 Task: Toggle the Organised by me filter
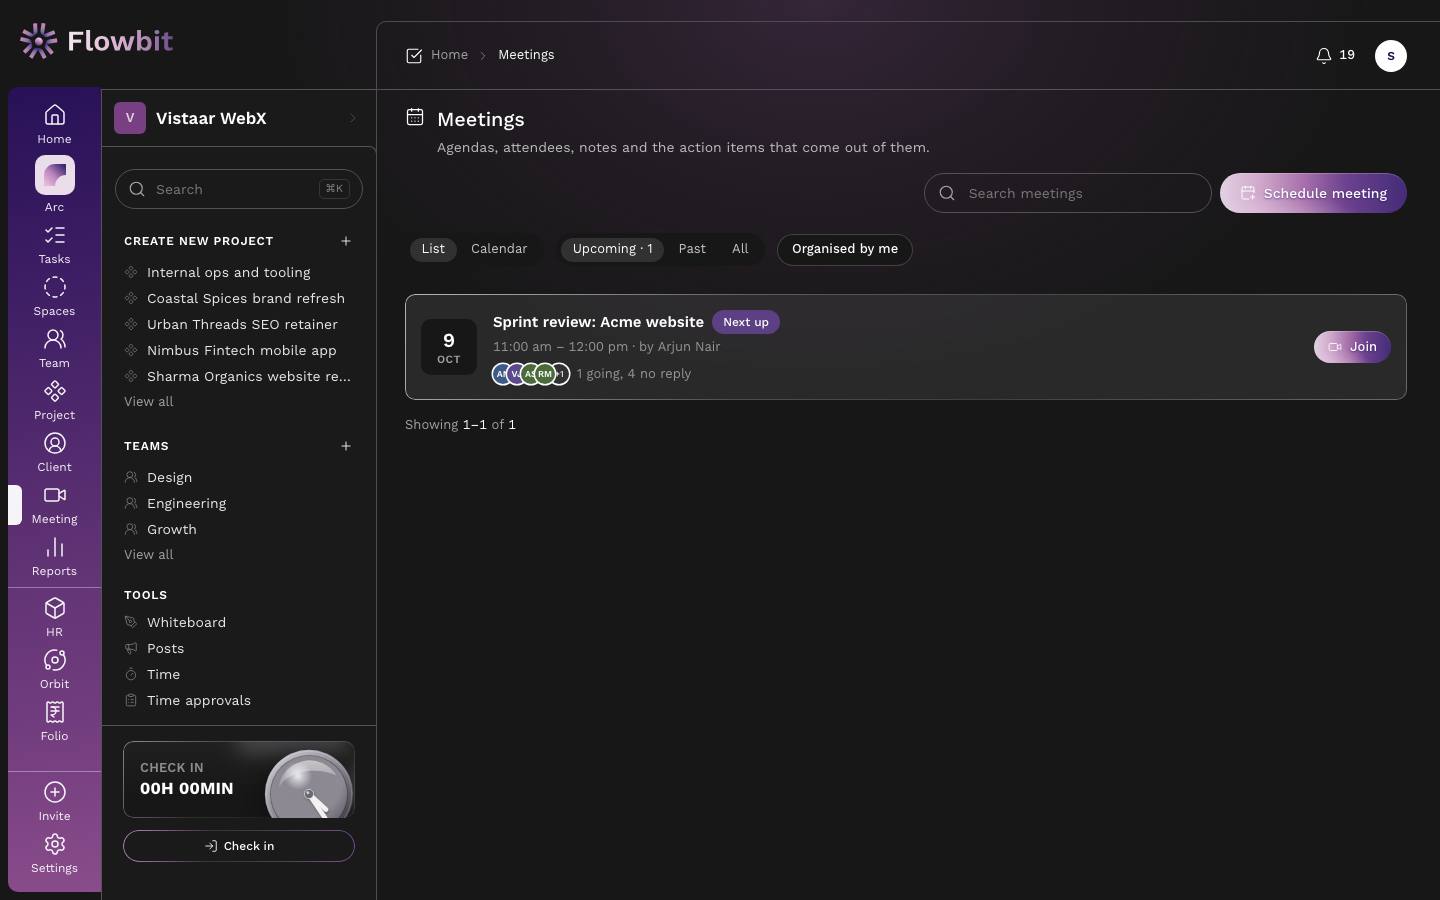click(x=845, y=249)
